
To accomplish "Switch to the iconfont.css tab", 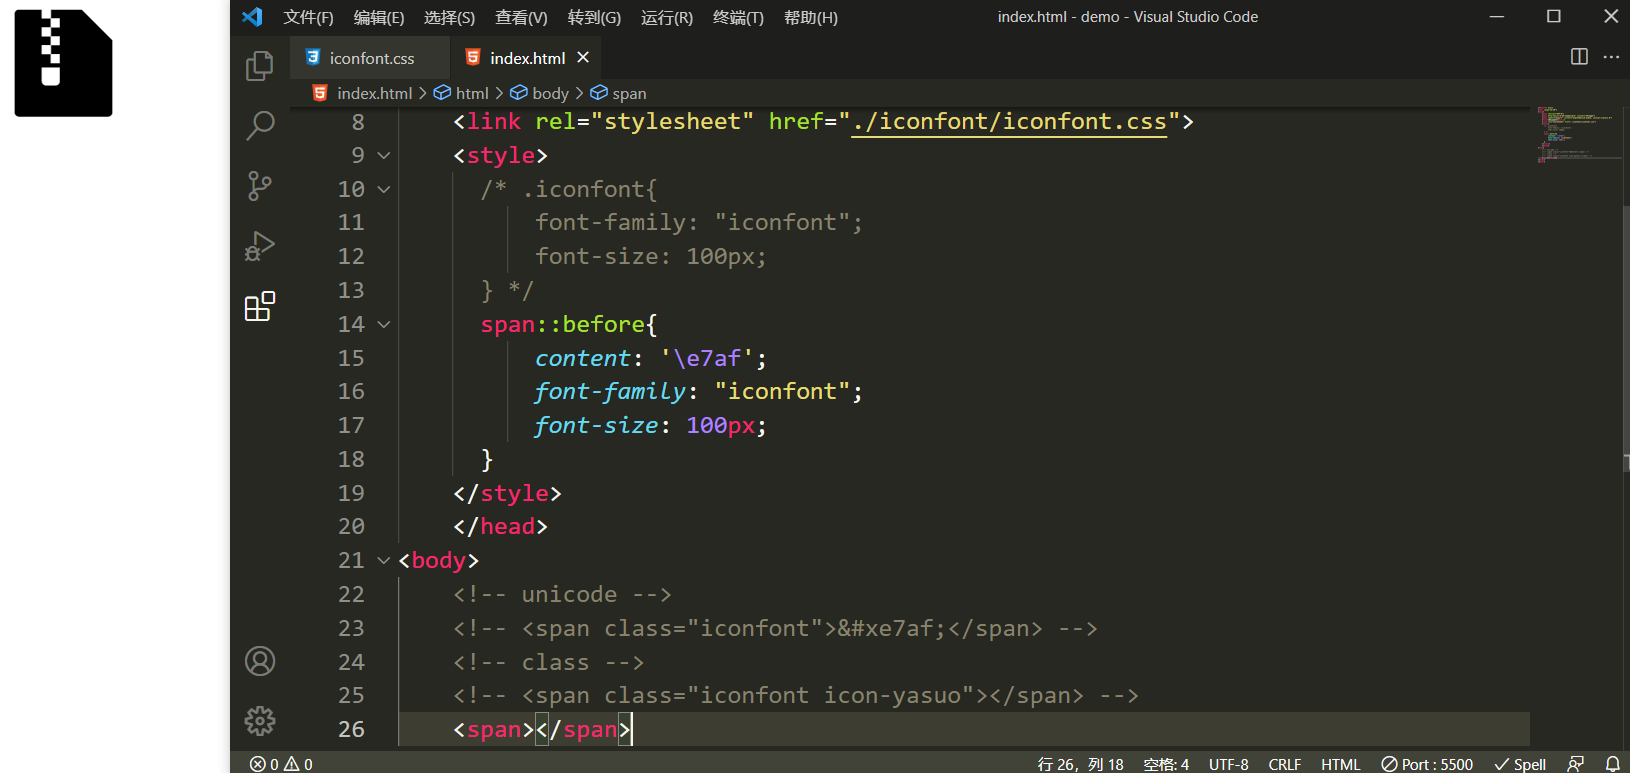I will 371,58.
